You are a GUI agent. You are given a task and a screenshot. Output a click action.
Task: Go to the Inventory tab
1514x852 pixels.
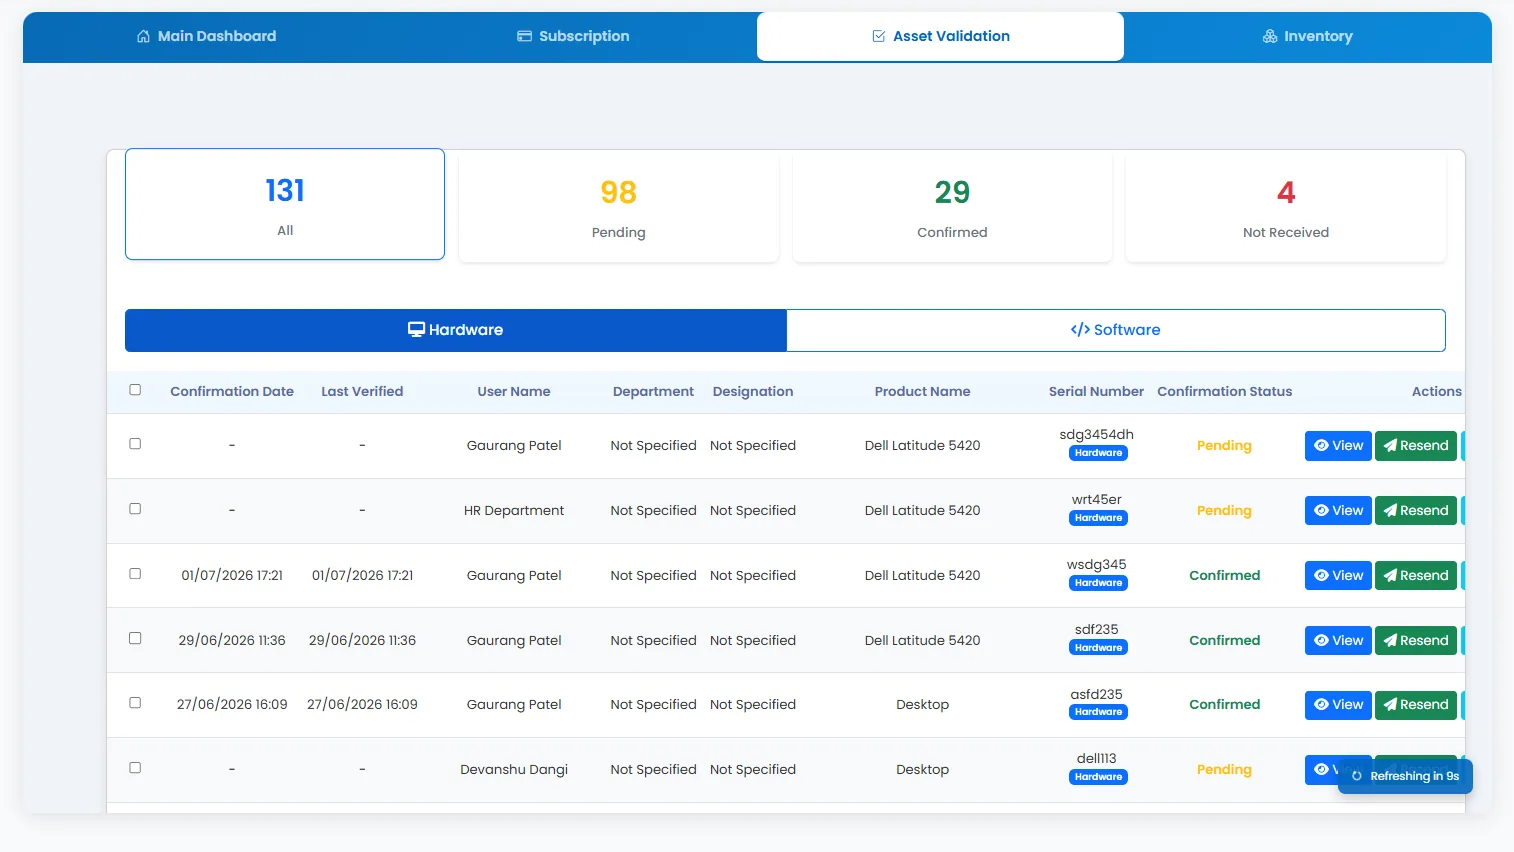coord(1307,36)
